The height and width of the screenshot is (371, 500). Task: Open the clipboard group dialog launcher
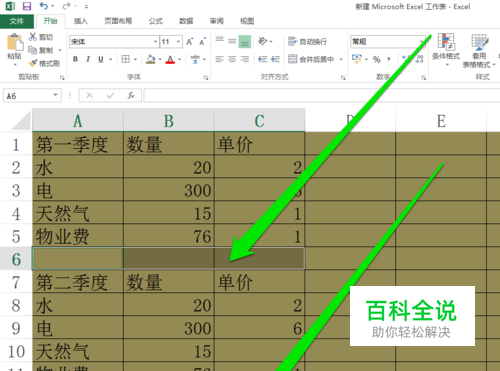click(x=62, y=78)
